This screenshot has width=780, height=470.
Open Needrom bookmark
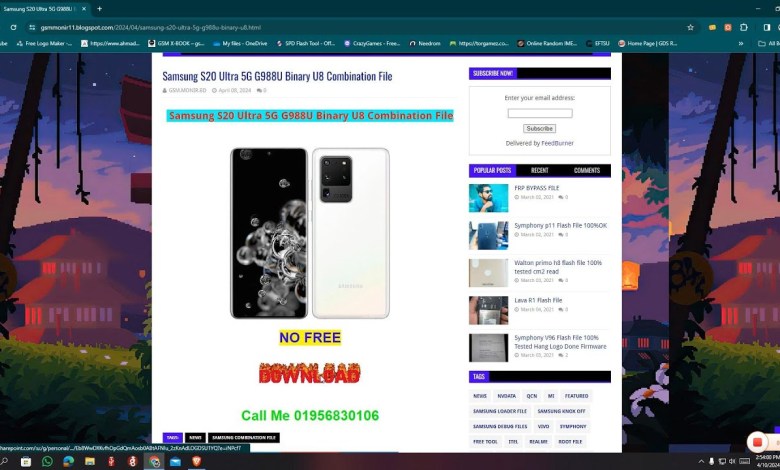pos(425,43)
